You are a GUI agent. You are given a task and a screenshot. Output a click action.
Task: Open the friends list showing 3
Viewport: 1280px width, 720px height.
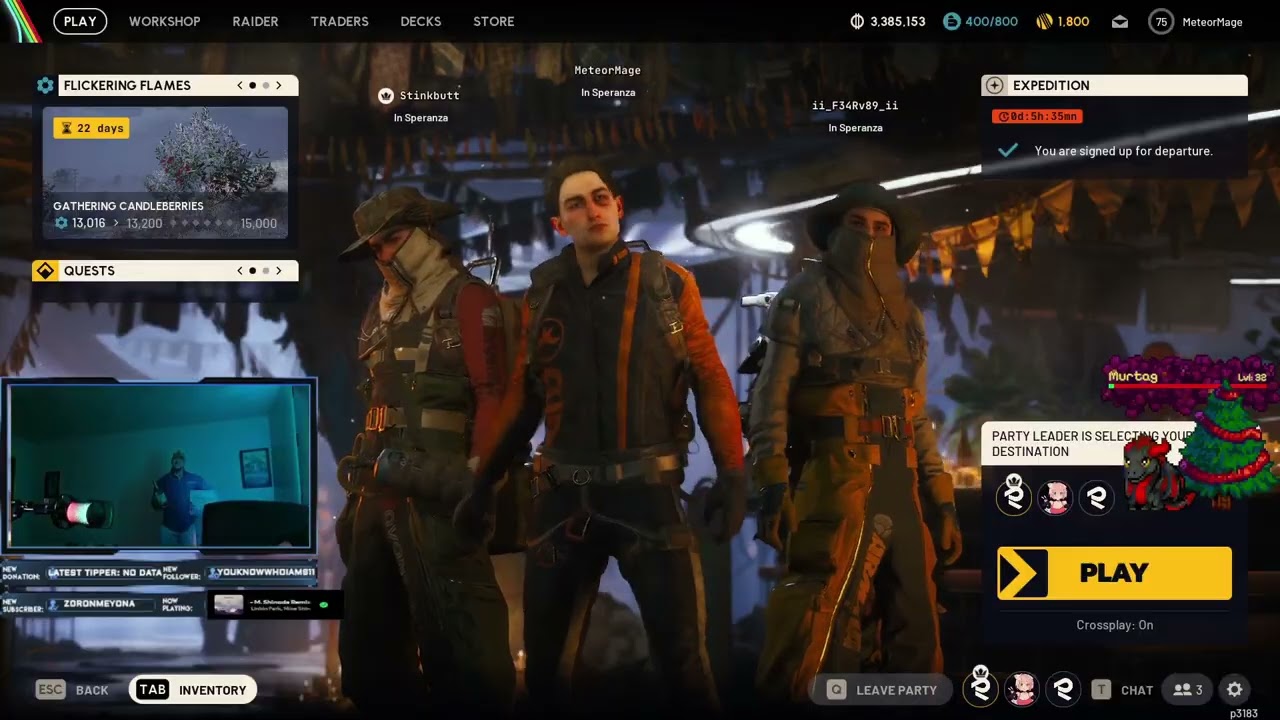coord(1187,690)
